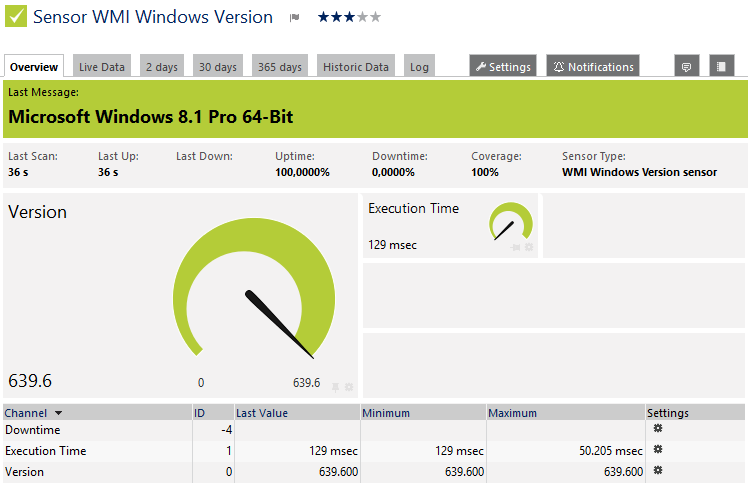Image resolution: width=748 pixels, height=486 pixels.
Task: Open gear settings on Execution Time gauge
Action: click(x=529, y=247)
